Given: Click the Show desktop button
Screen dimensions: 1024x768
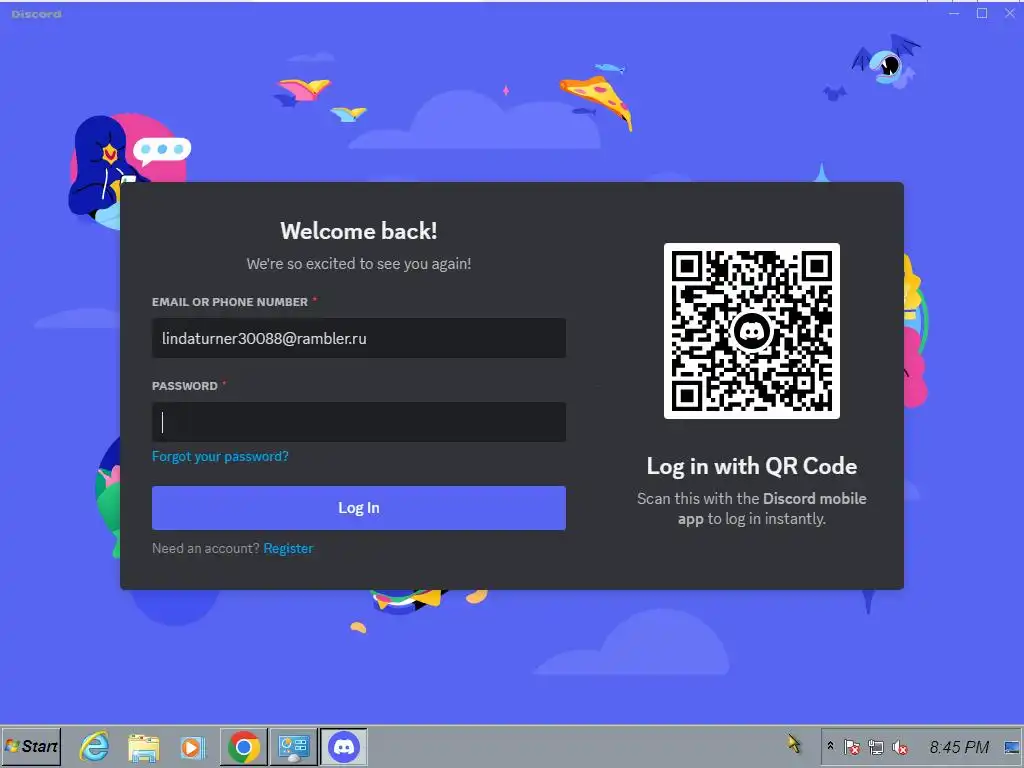Looking at the screenshot, I should click(1012, 746).
